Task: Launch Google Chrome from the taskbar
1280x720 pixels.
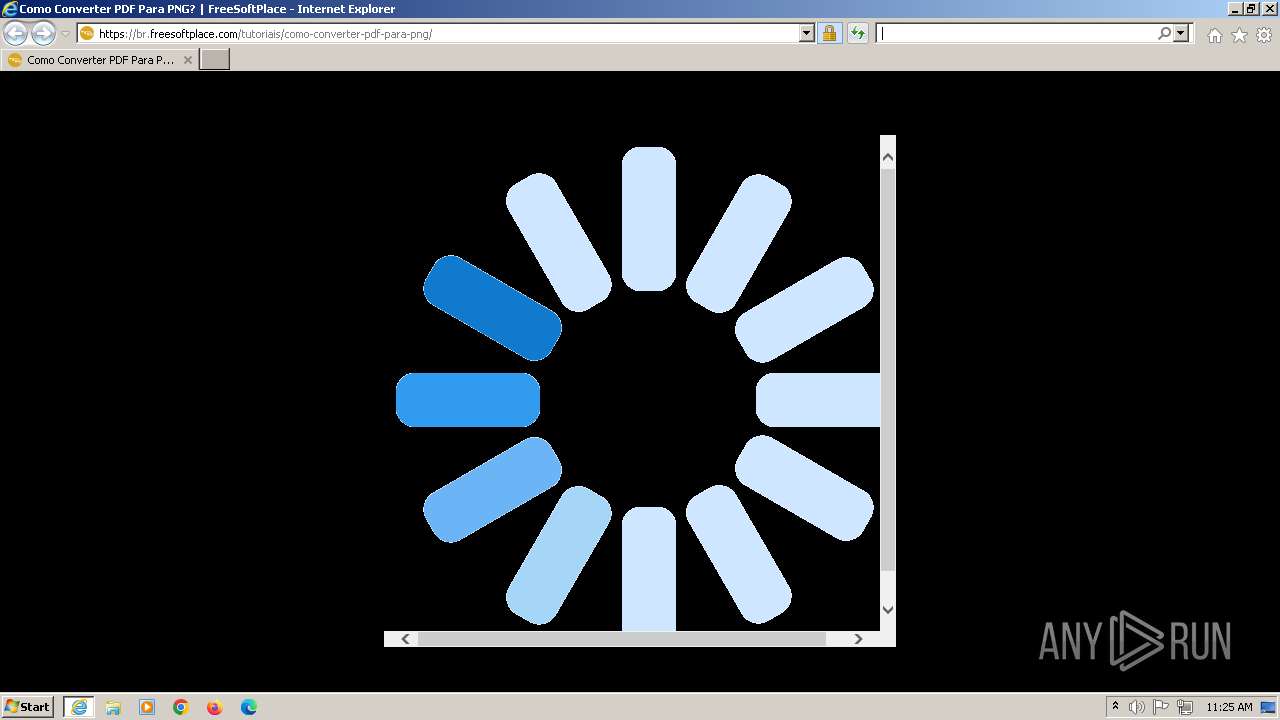Action: tap(181, 707)
